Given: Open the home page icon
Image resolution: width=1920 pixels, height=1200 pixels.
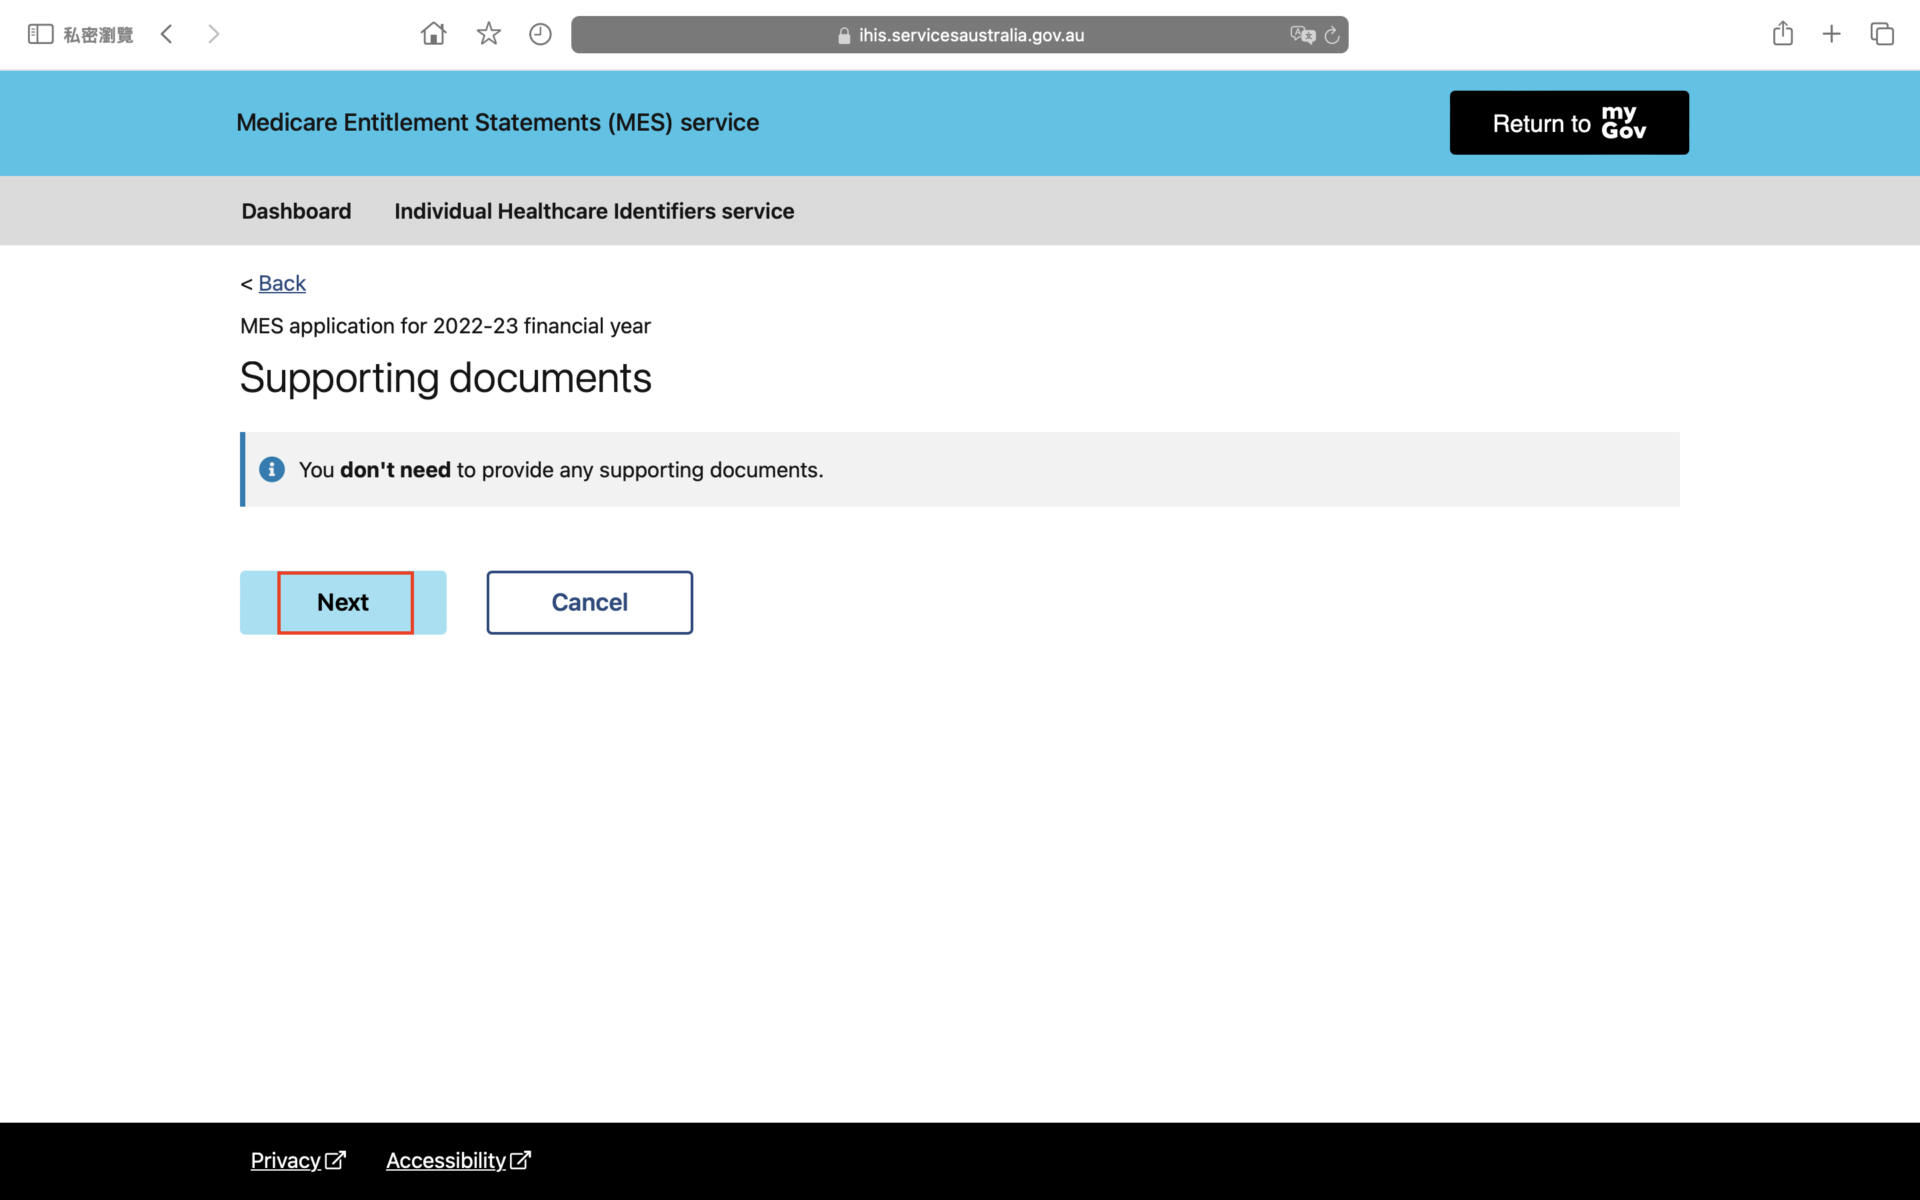Looking at the screenshot, I should (433, 35).
